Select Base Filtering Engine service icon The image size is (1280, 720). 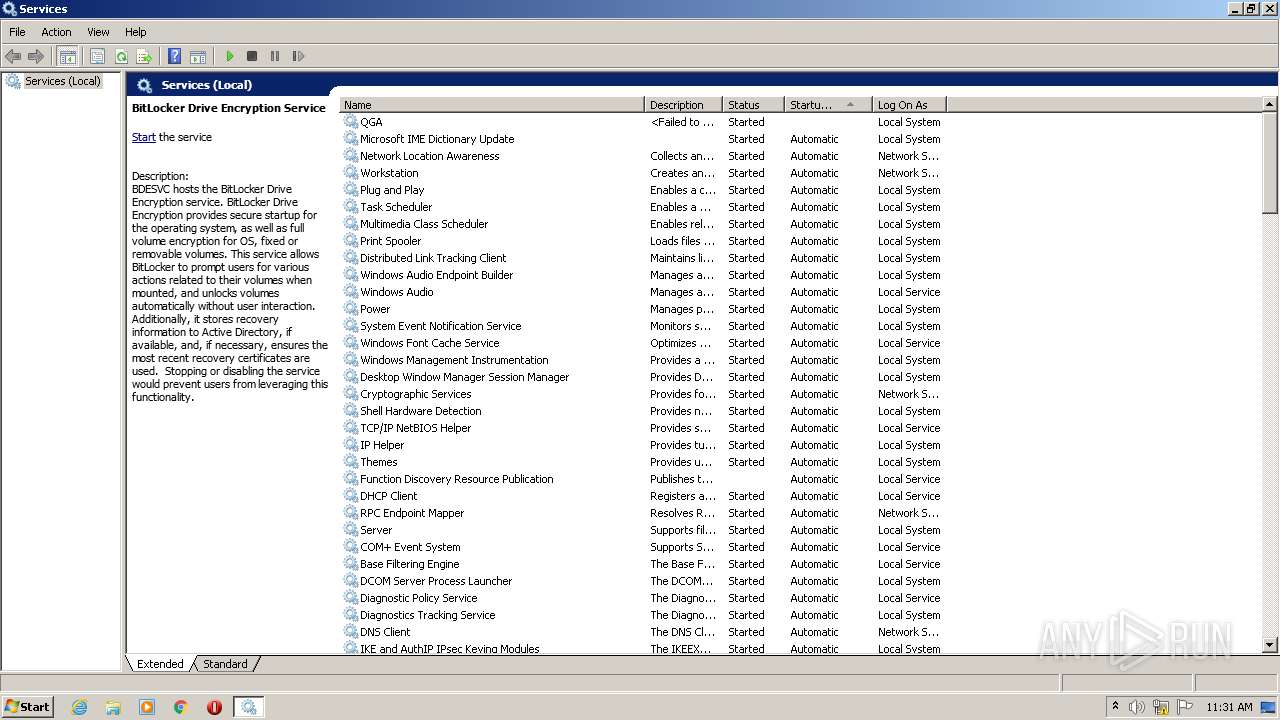(351, 563)
